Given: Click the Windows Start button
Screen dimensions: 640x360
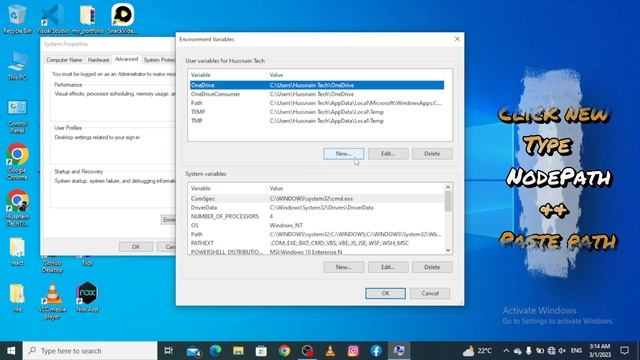Looking at the screenshot, I should (x=11, y=351).
